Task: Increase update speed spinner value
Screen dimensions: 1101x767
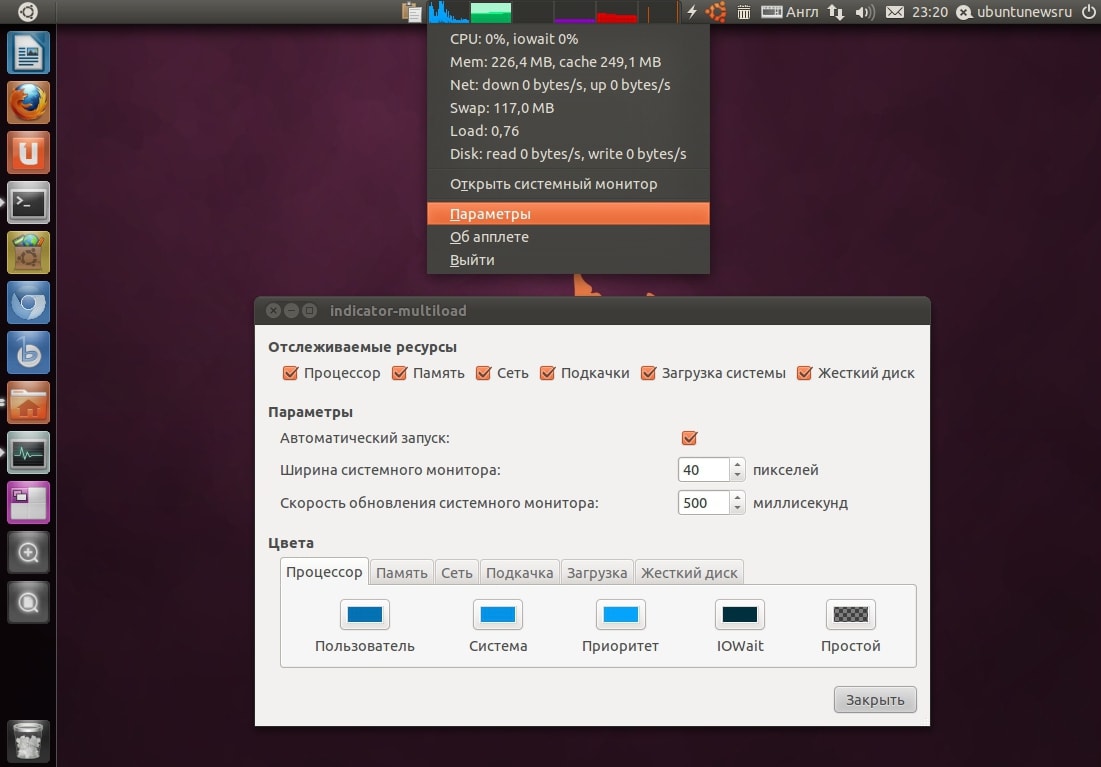Action: [737, 497]
